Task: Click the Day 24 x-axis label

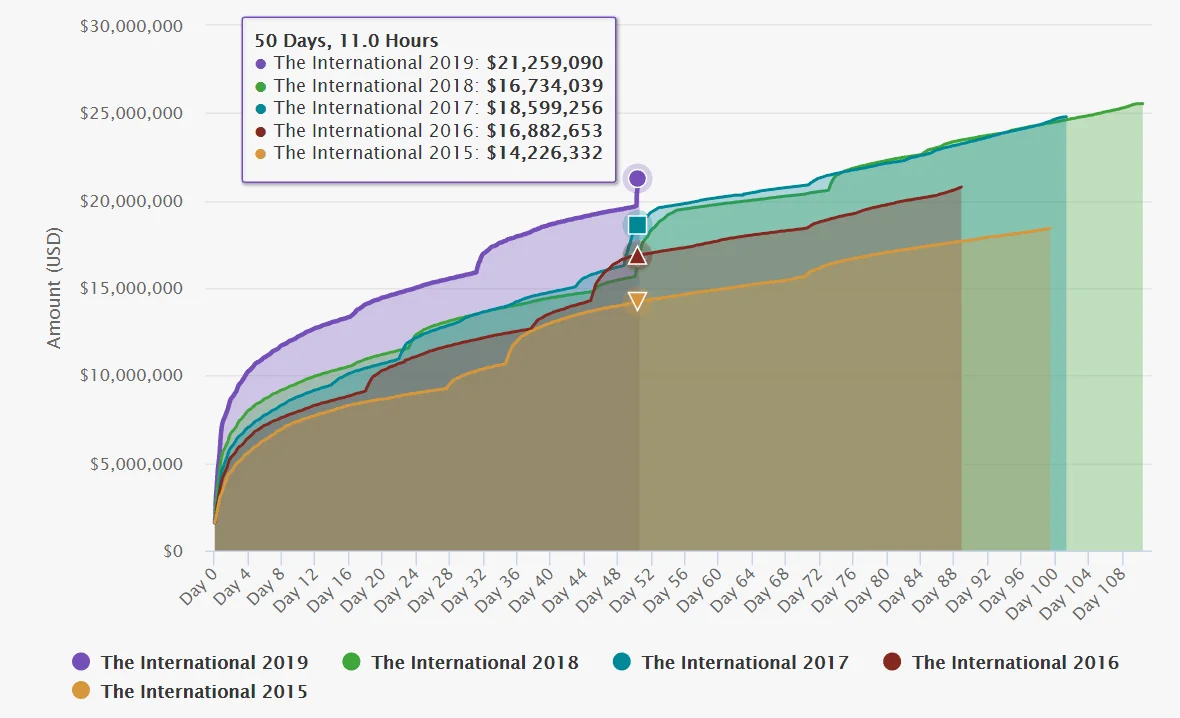Action: (396, 589)
